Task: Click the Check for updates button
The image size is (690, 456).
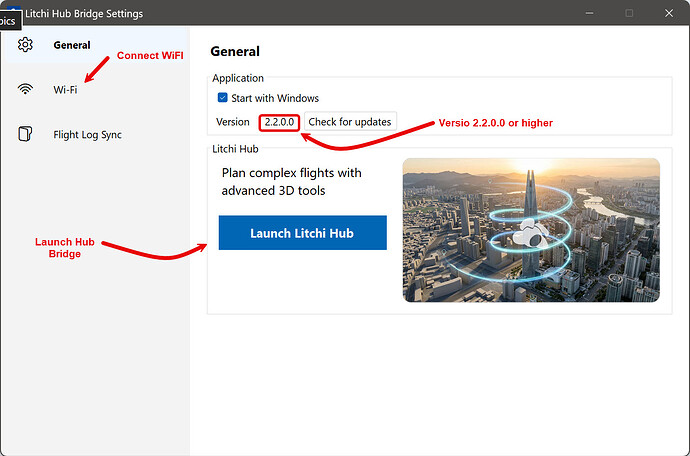Action: 350,122
